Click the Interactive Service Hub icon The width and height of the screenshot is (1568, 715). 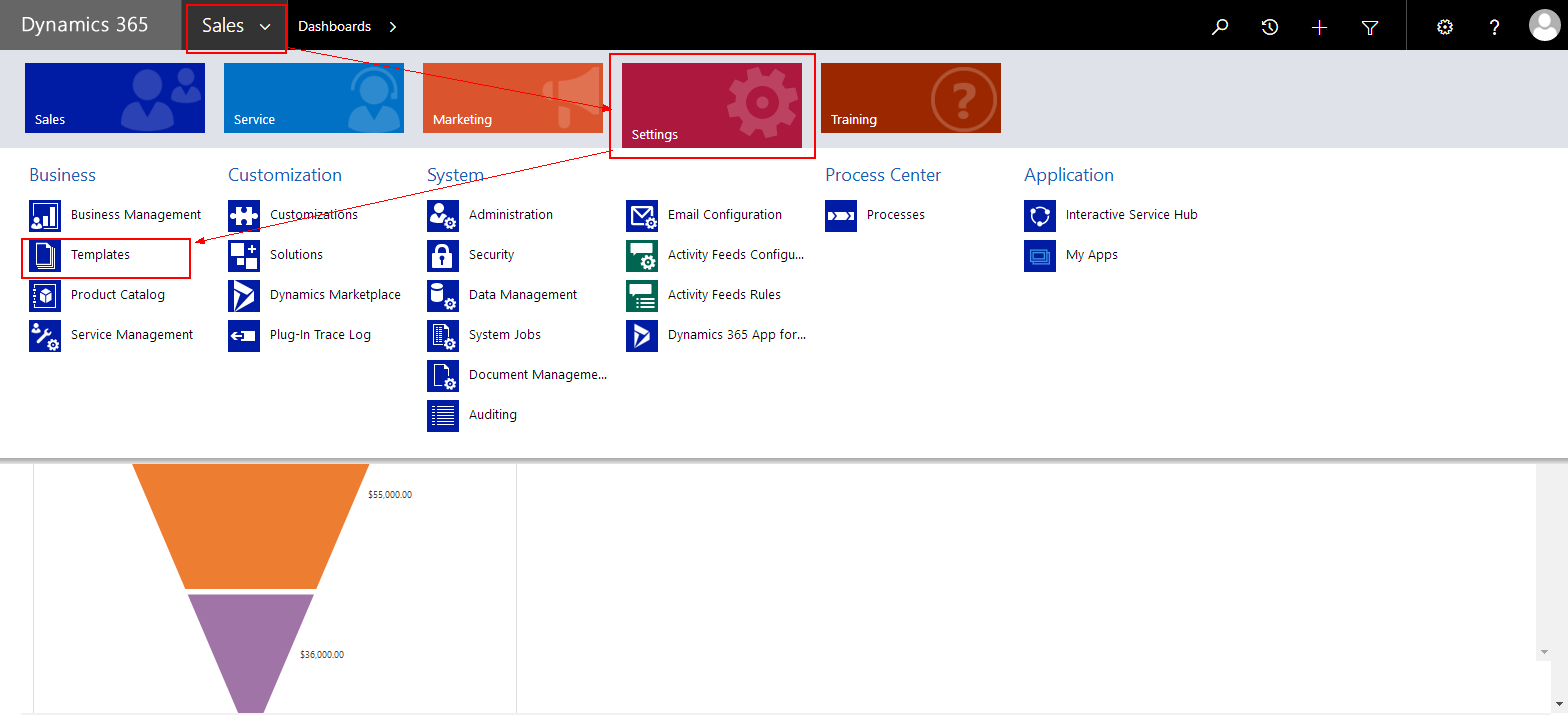pos(1040,215)
